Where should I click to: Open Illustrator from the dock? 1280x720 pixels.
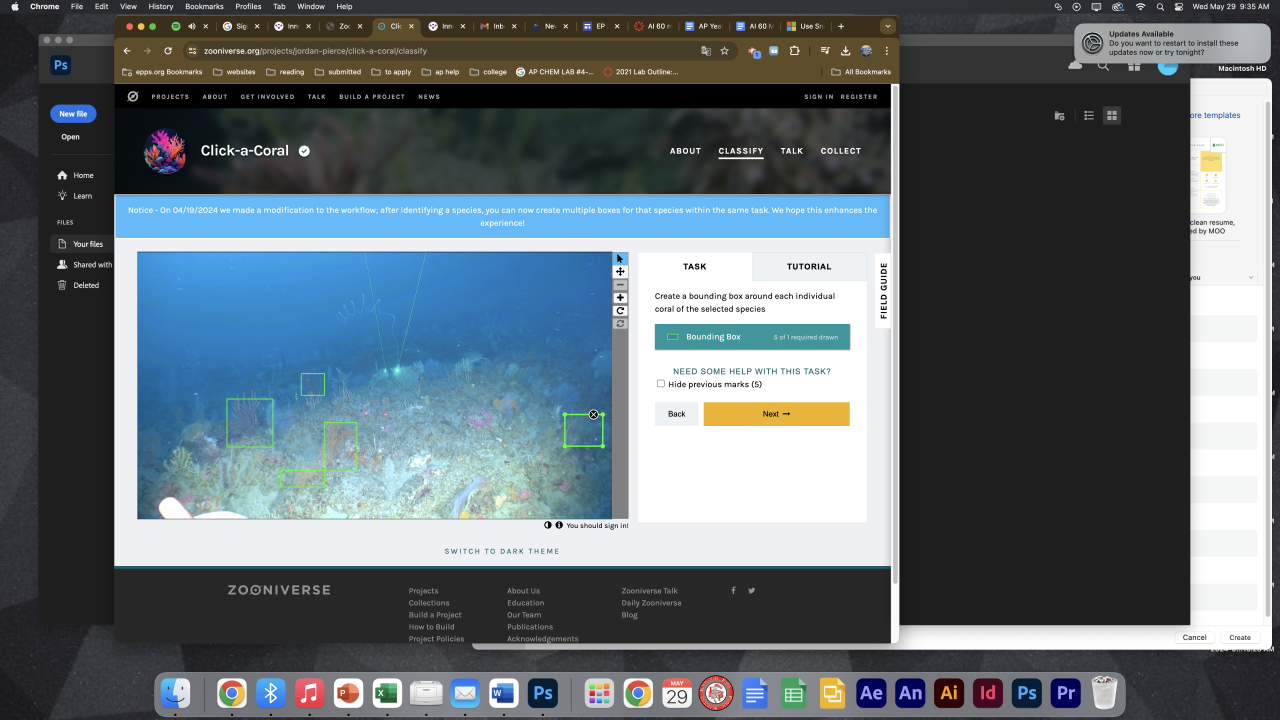(949, 693)
